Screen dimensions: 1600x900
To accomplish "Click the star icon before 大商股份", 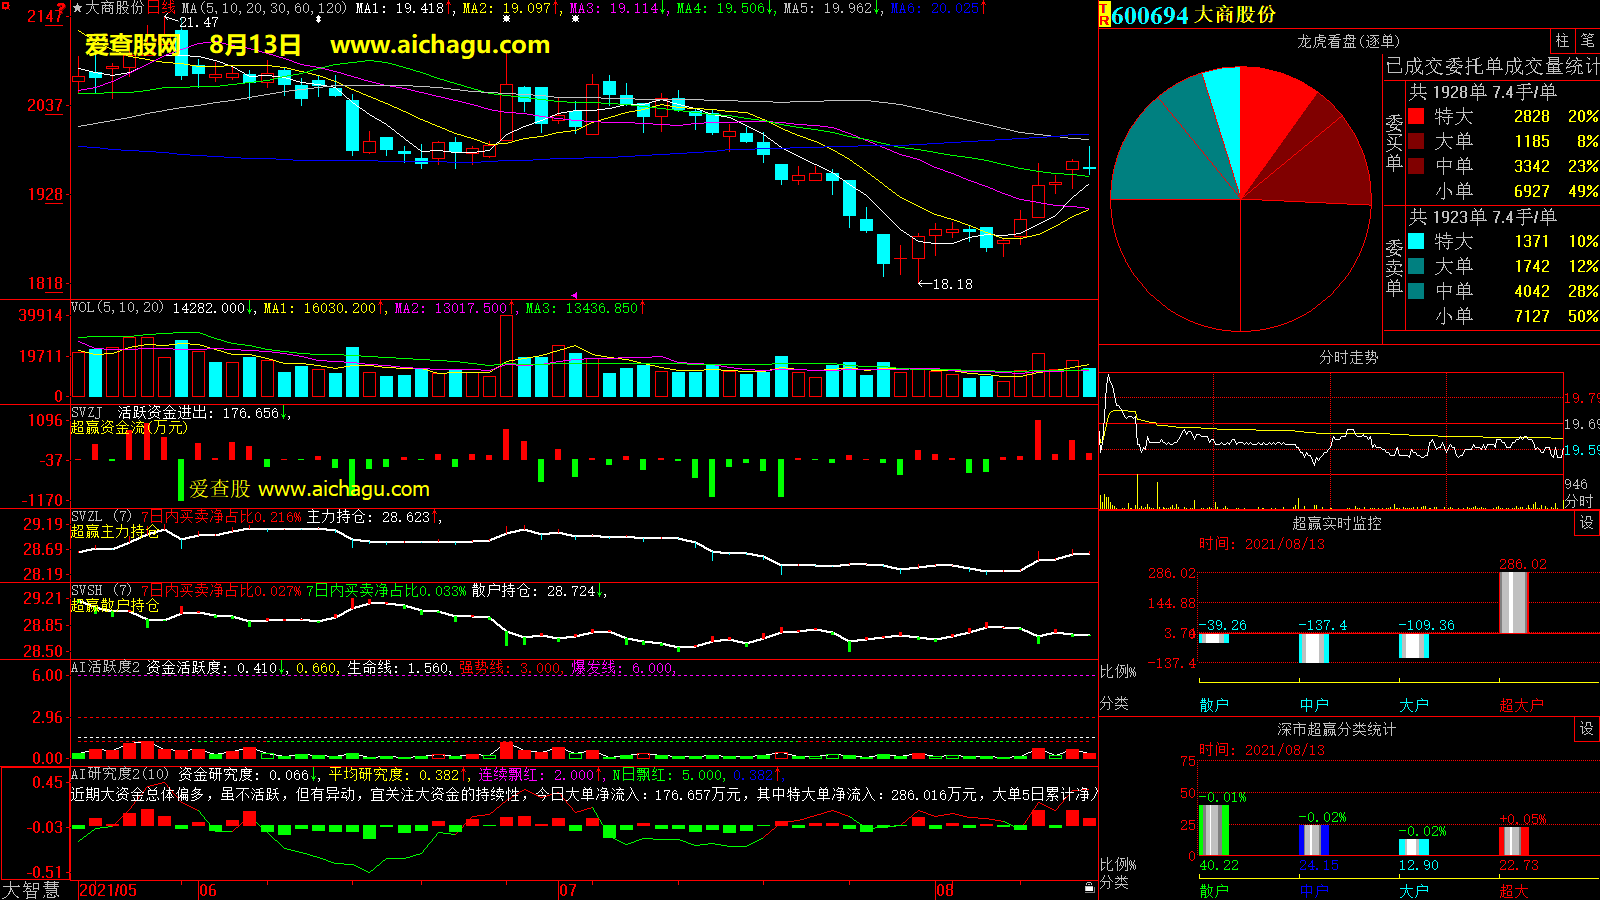I will click(x=77, y=9).
